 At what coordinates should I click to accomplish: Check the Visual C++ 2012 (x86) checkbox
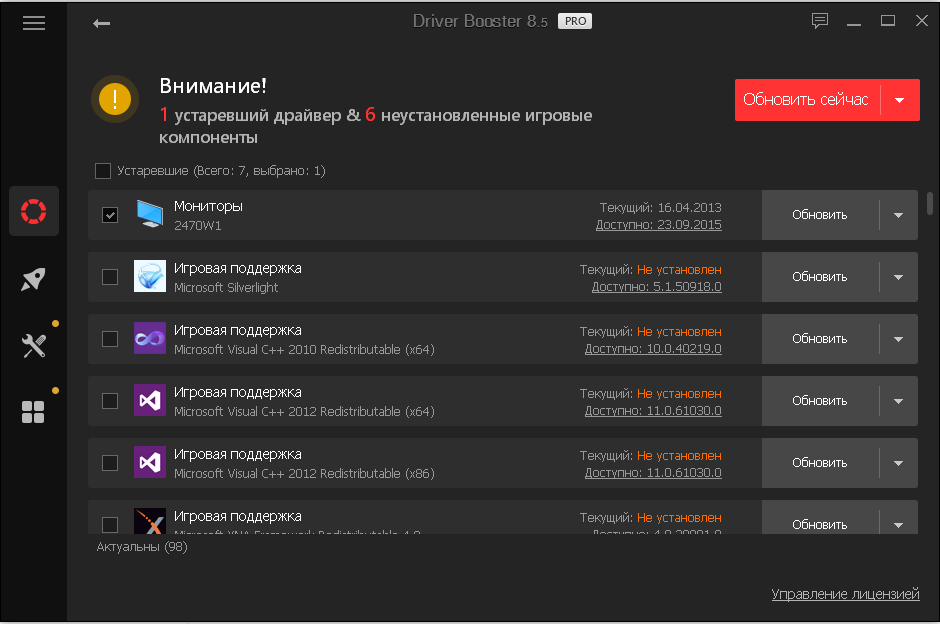point(110,463)
